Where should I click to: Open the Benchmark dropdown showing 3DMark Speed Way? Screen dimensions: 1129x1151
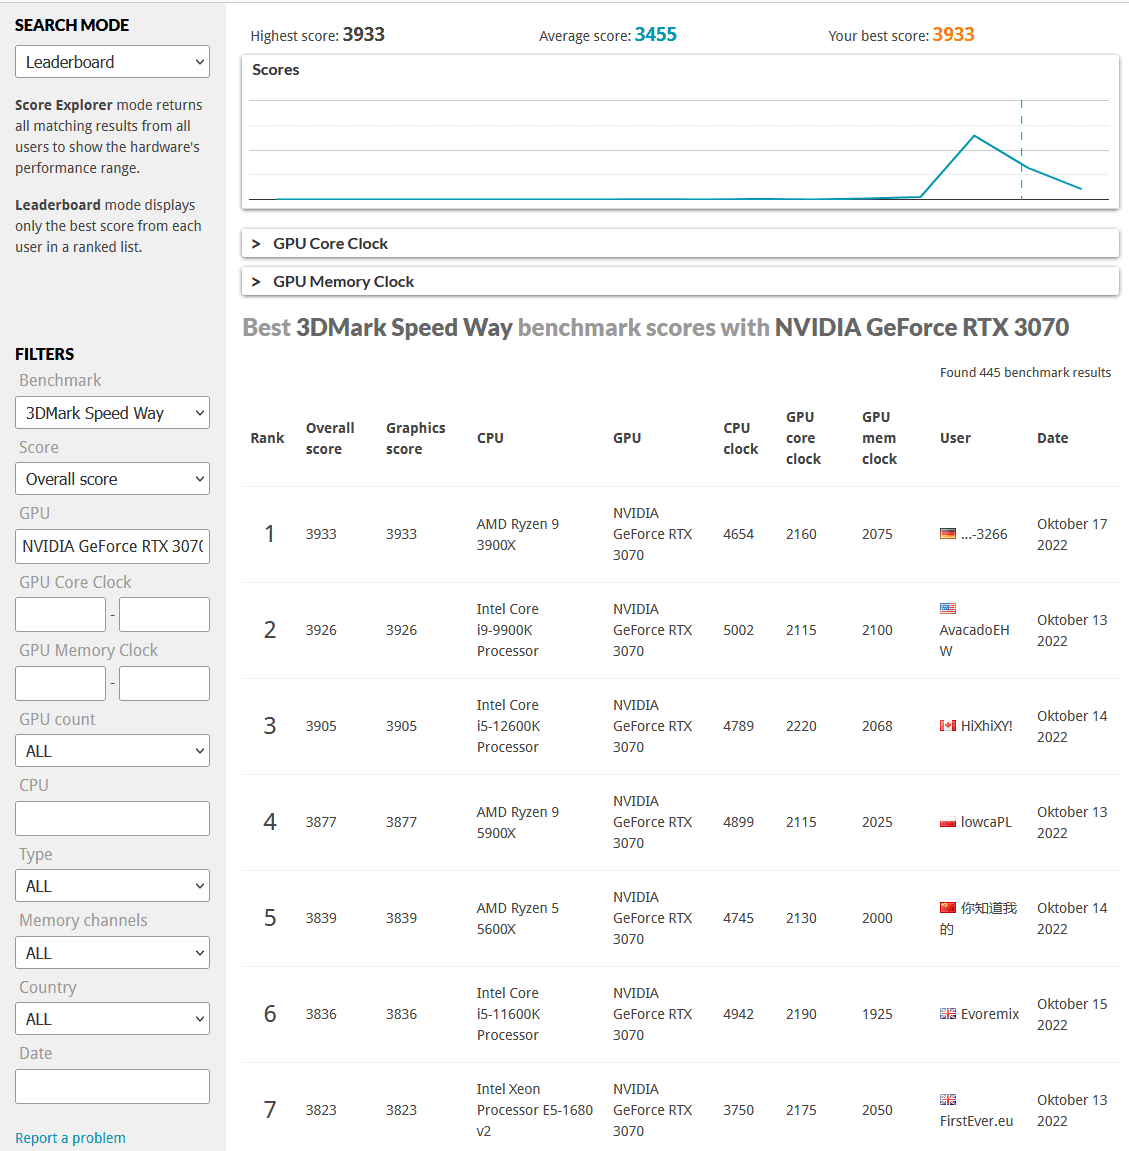click(x=112, y=413)
